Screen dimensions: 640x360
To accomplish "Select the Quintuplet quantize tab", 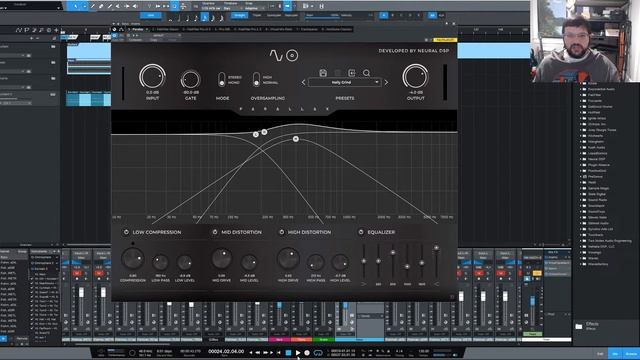I will click(x=274, y=16).
